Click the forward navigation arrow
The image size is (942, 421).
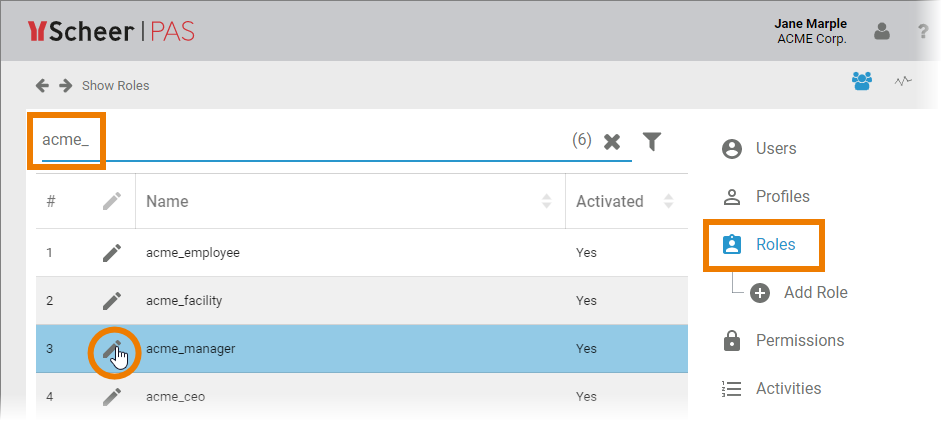[x=65, y=85]
